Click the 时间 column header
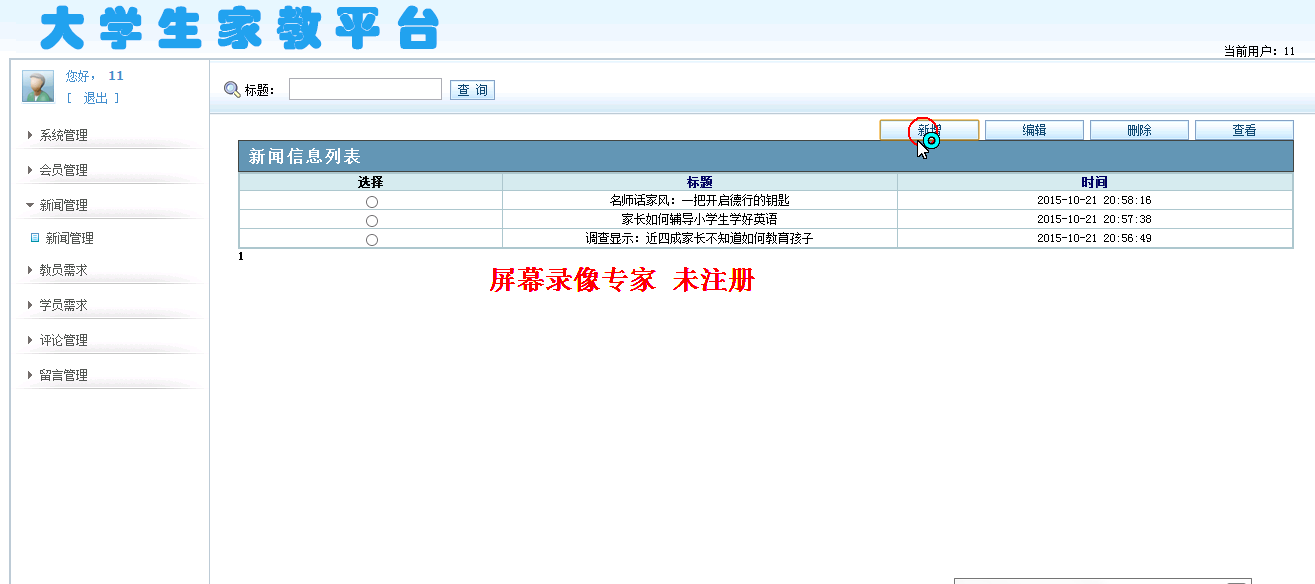This screenshot has height=584, width=1315. coord(1094,182)
